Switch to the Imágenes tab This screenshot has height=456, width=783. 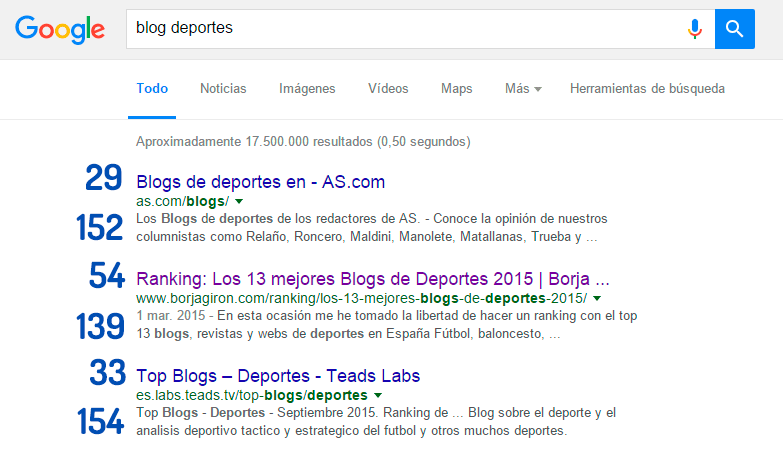click(307, 89)
